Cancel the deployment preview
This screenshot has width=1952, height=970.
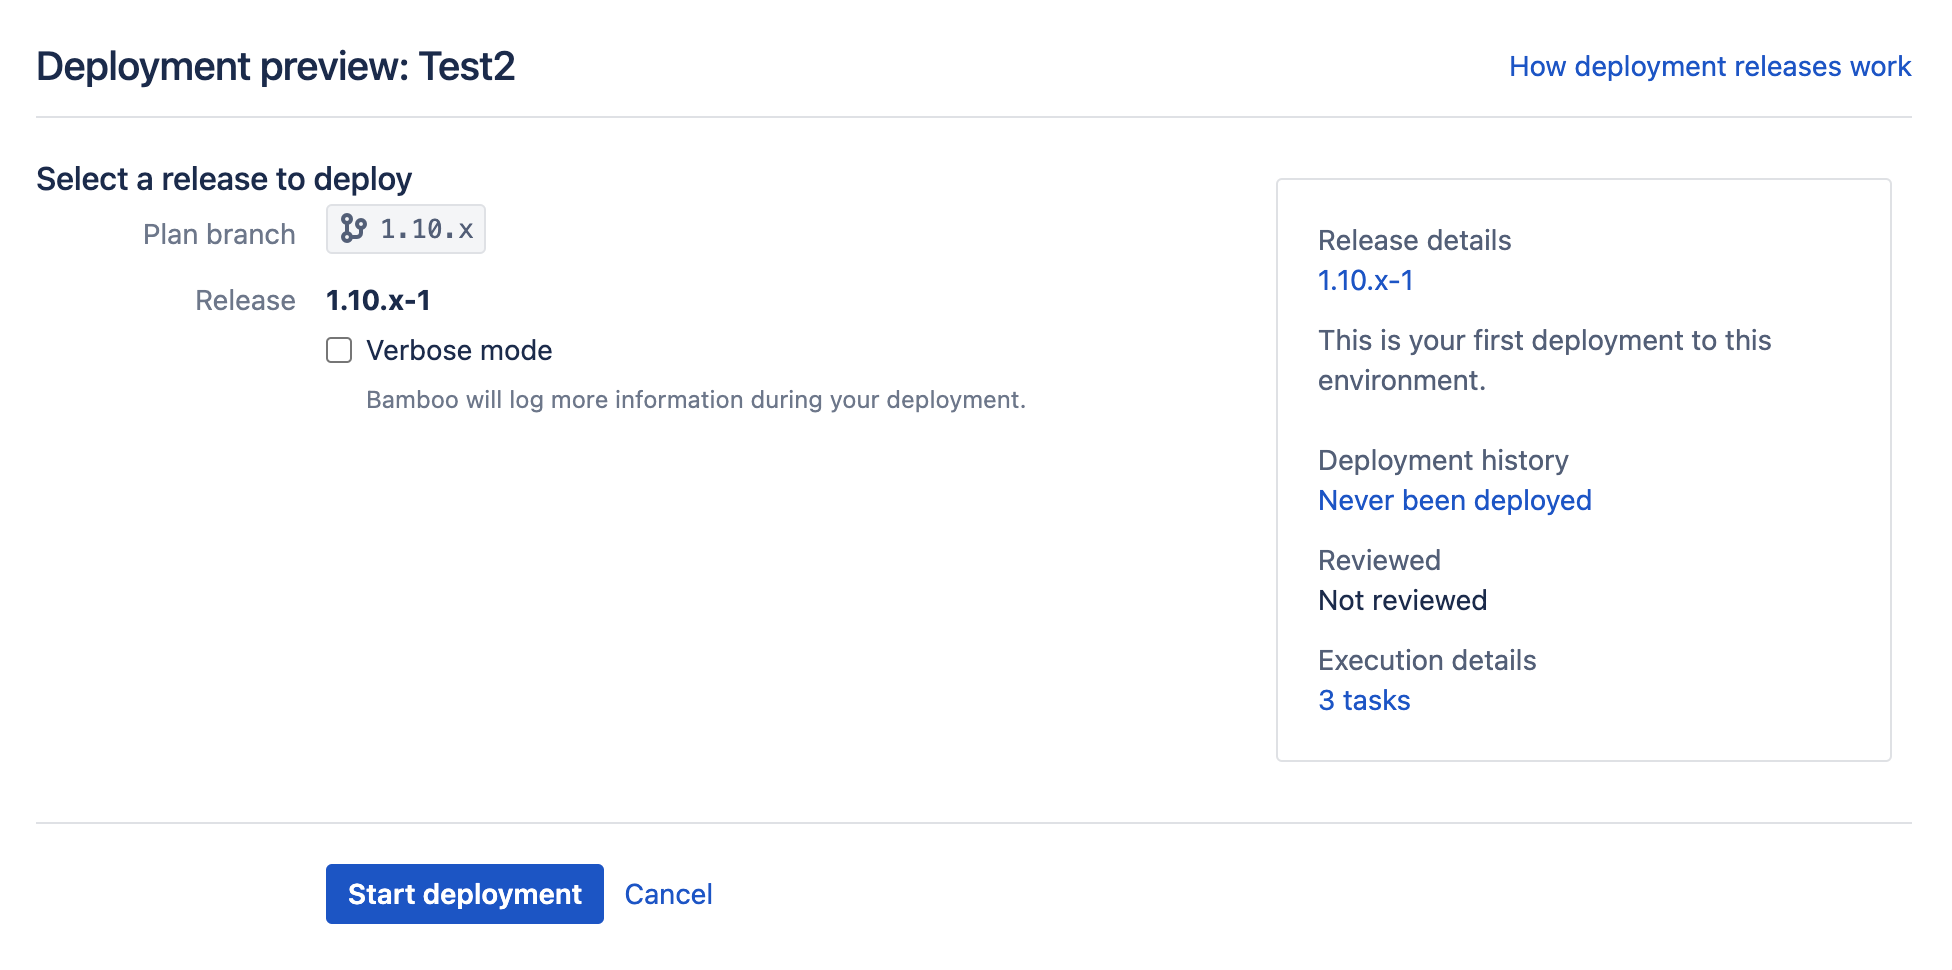(668, 893)
